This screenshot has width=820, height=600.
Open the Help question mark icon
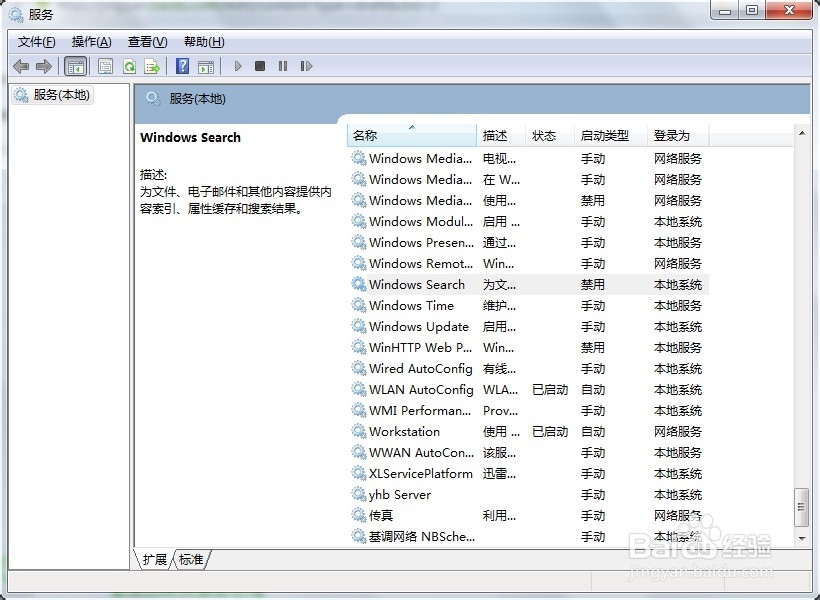pyautogui.click(x=183, y=66)
